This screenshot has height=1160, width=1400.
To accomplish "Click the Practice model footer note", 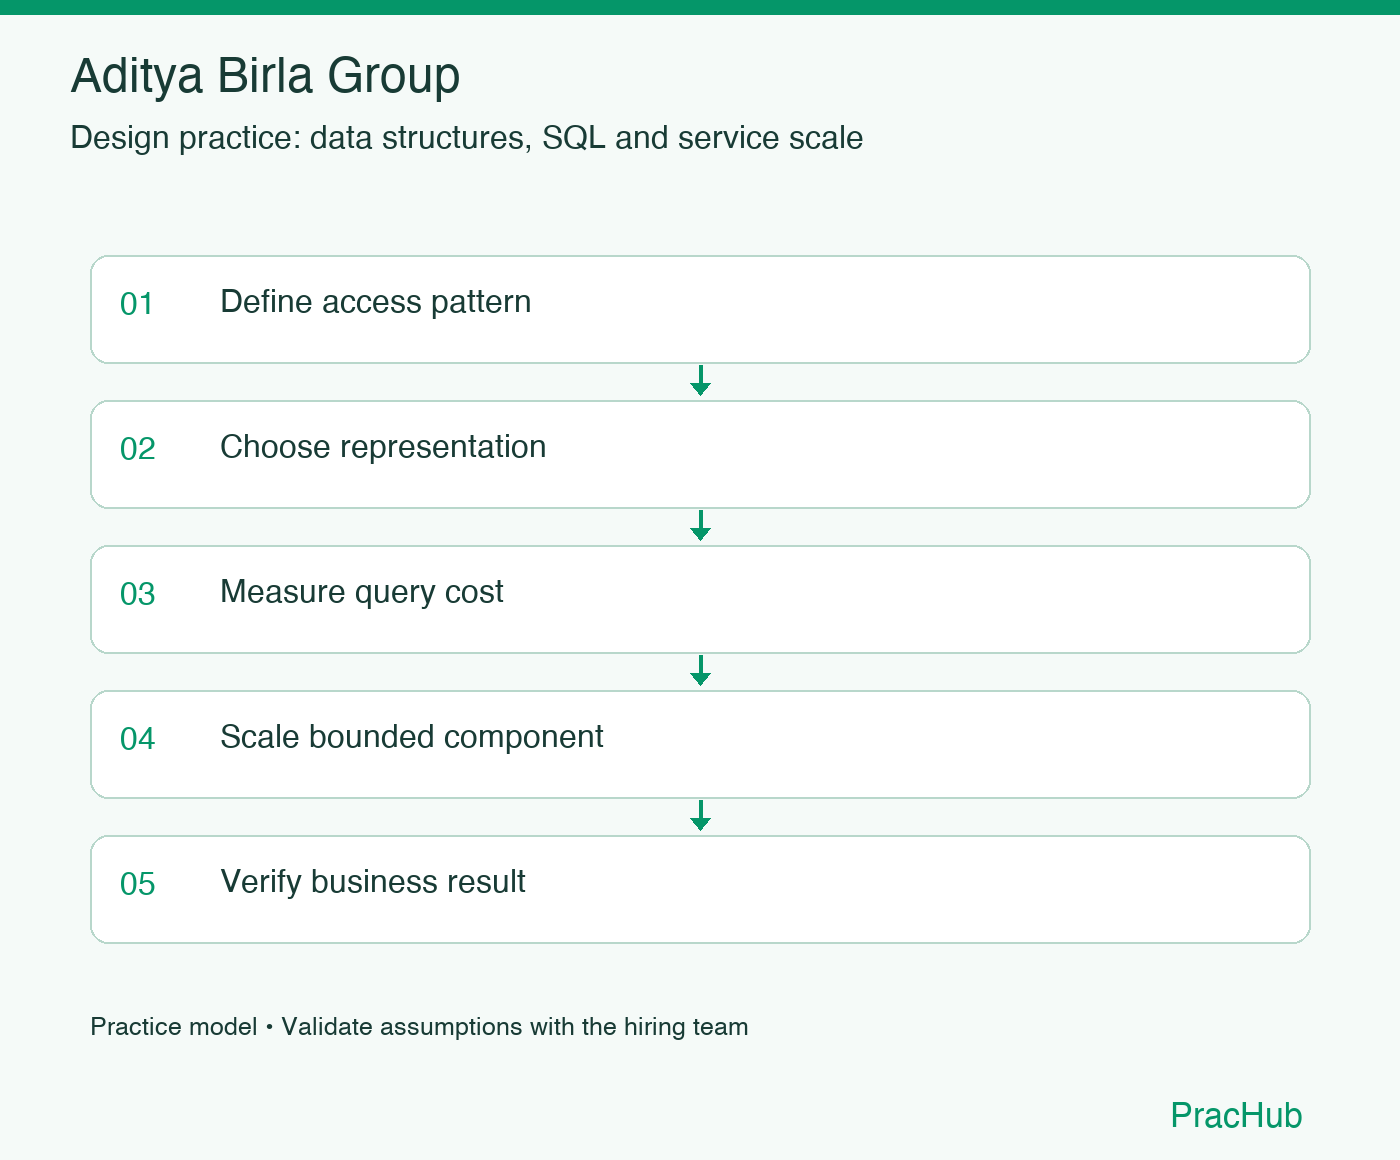I will 419,1027.
